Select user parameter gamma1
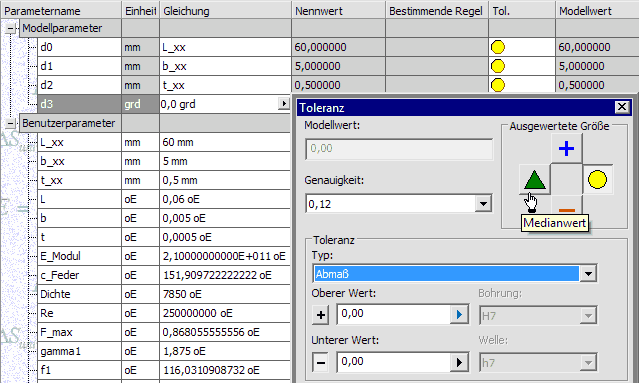Viewport: 639px width, 383px height. (79, 351)
